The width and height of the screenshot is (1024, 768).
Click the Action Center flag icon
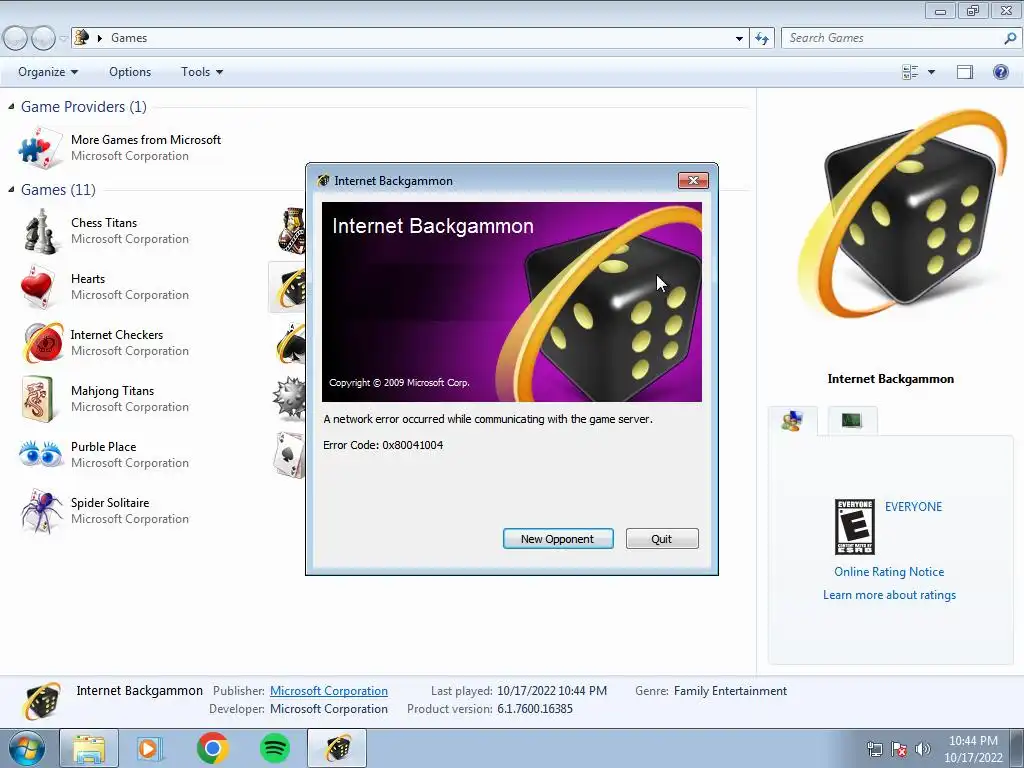(x=899, y=749)
